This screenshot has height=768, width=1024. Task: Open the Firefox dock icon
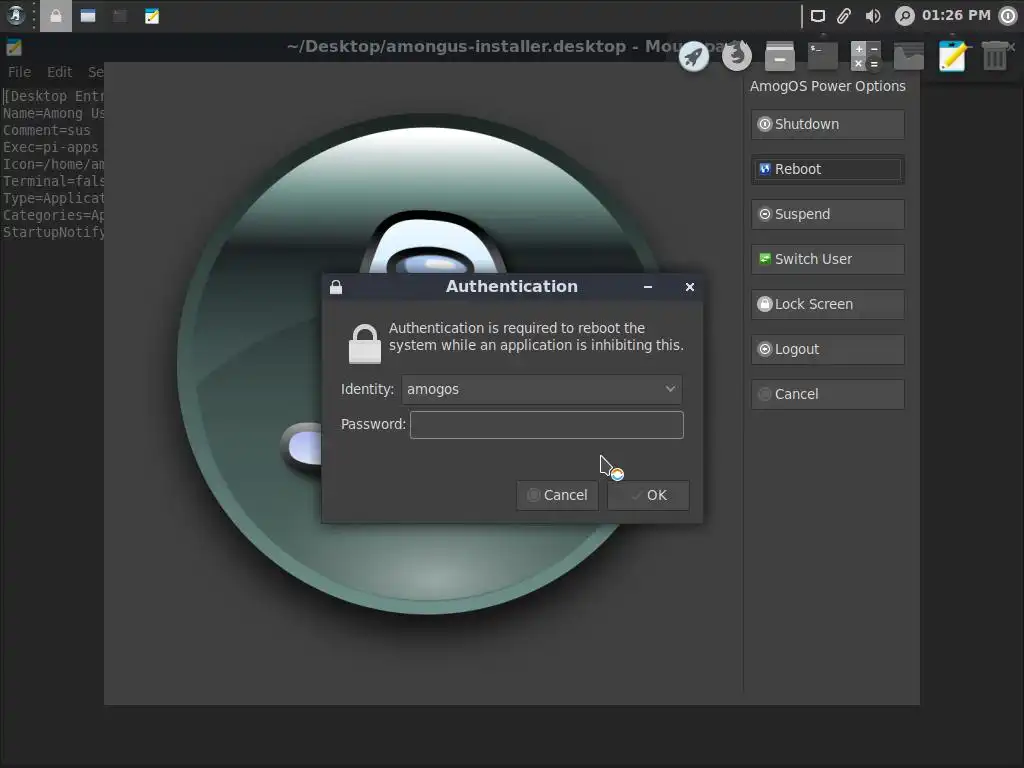[737, 56]
